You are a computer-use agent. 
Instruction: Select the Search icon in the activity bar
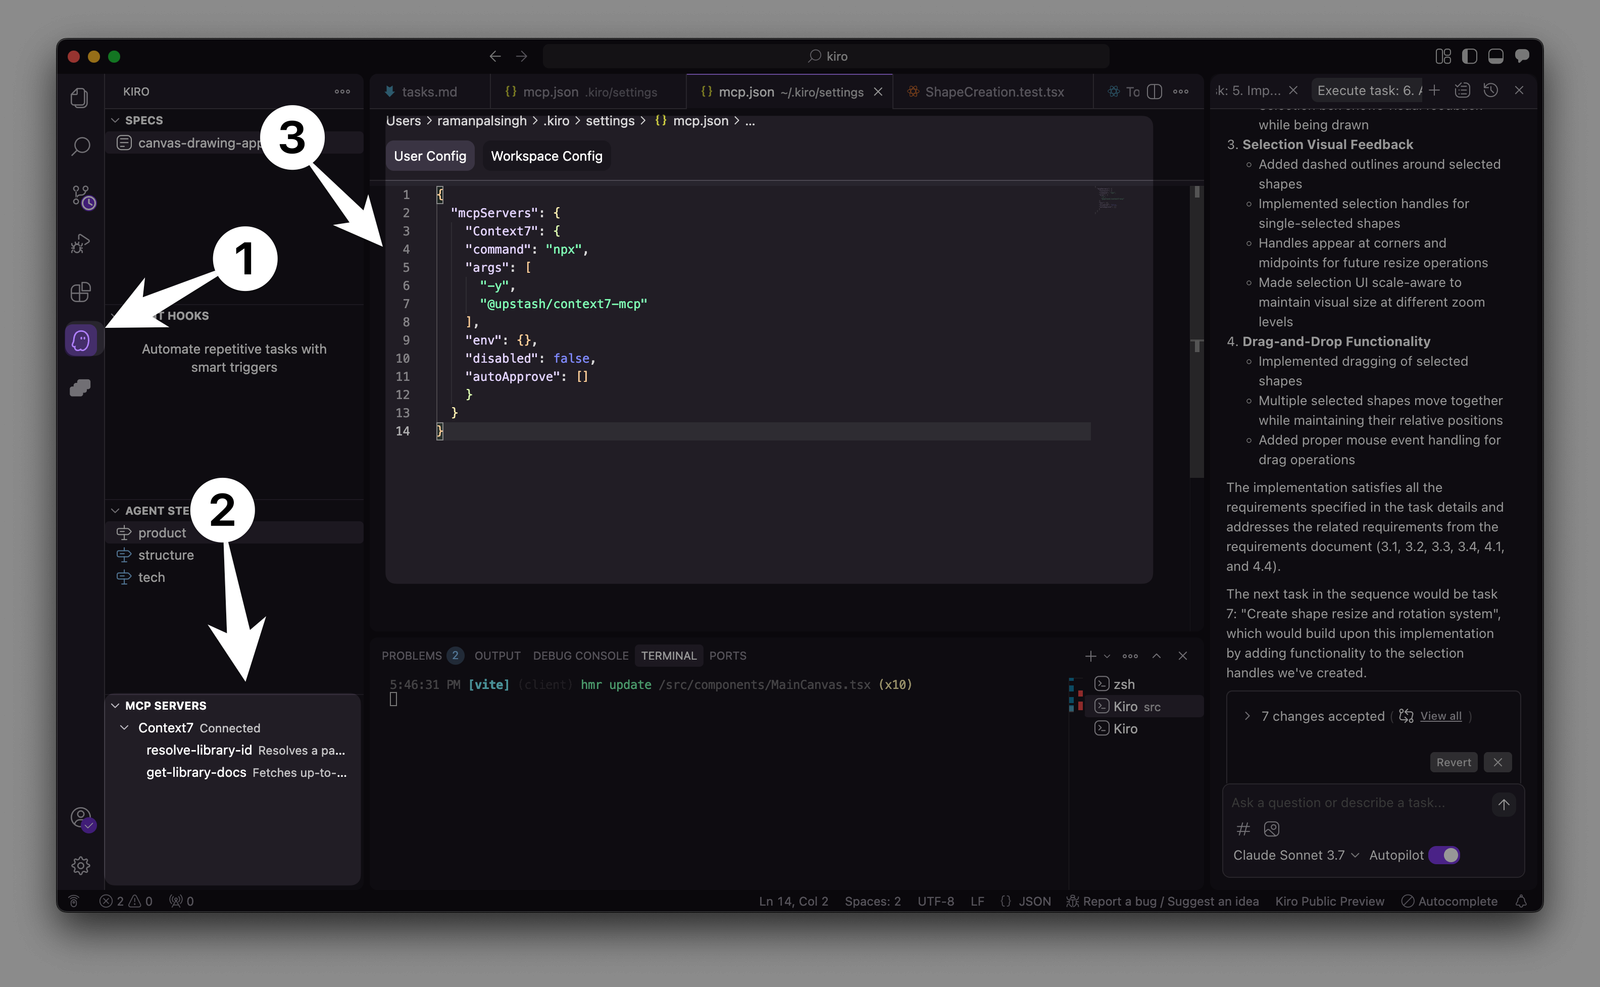click(80, 146)
